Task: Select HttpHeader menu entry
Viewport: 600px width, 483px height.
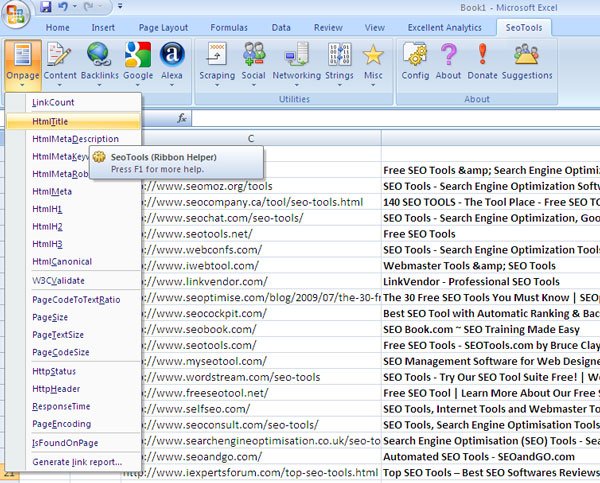Action: (x=73, y=389)
